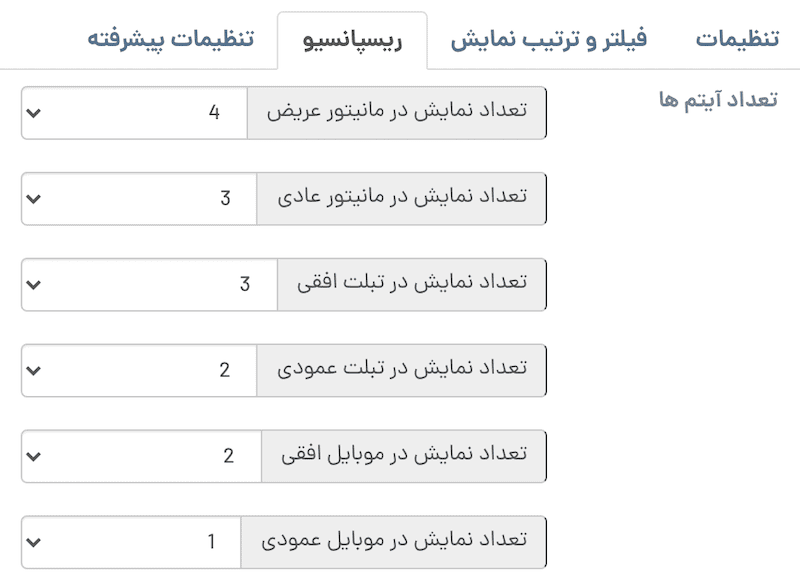Open the فیلتر و ترتیب نمایش tab
800x582 pixels.
(x=549, y=40)
